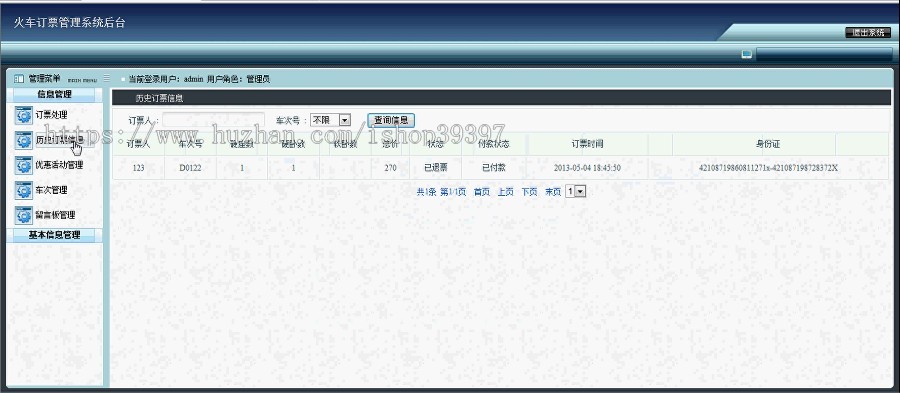Click the 身份证 column header
Image resolution: width=900 pixels, height=393 pixels.
tap(768, 144)
